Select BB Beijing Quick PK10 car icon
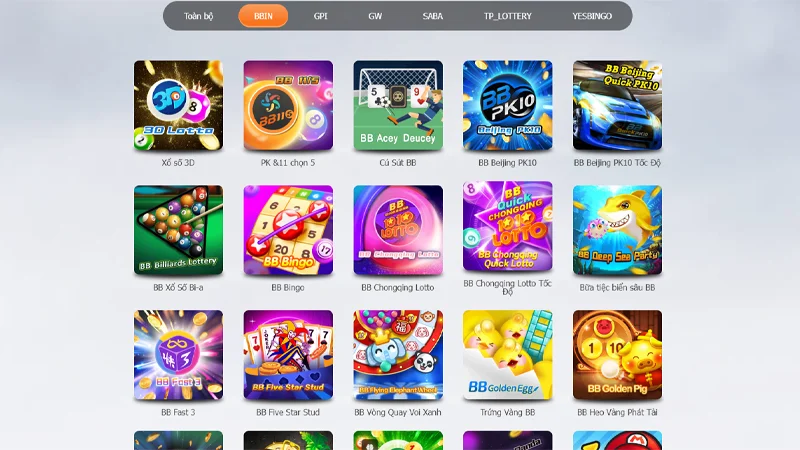The width and height of the screenshot is (800, 450). point(617,106)
